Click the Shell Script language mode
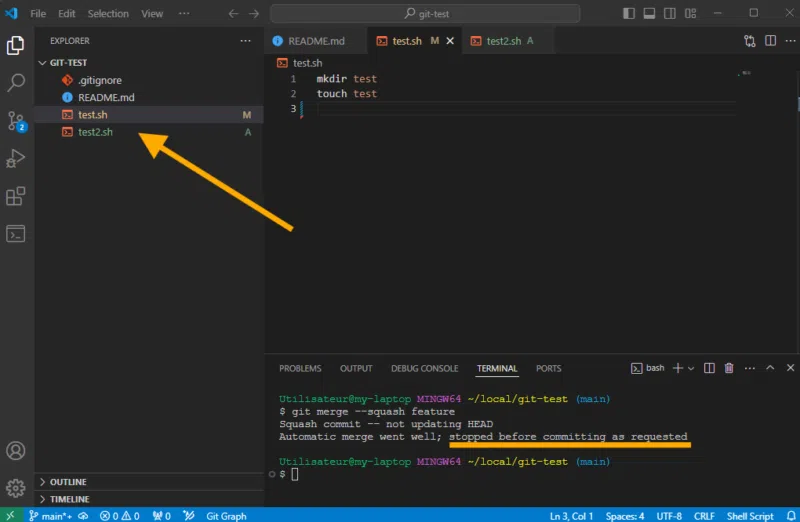Viewport: 800px width, 522px height. [750, 516]
